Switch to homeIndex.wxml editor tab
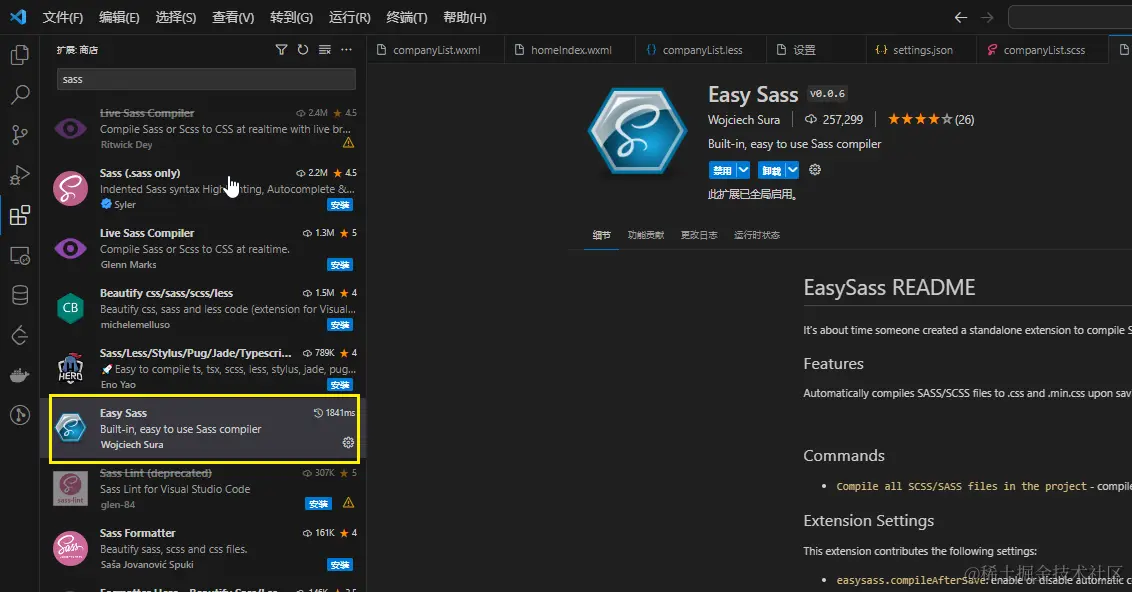 (x=570, y=50)
